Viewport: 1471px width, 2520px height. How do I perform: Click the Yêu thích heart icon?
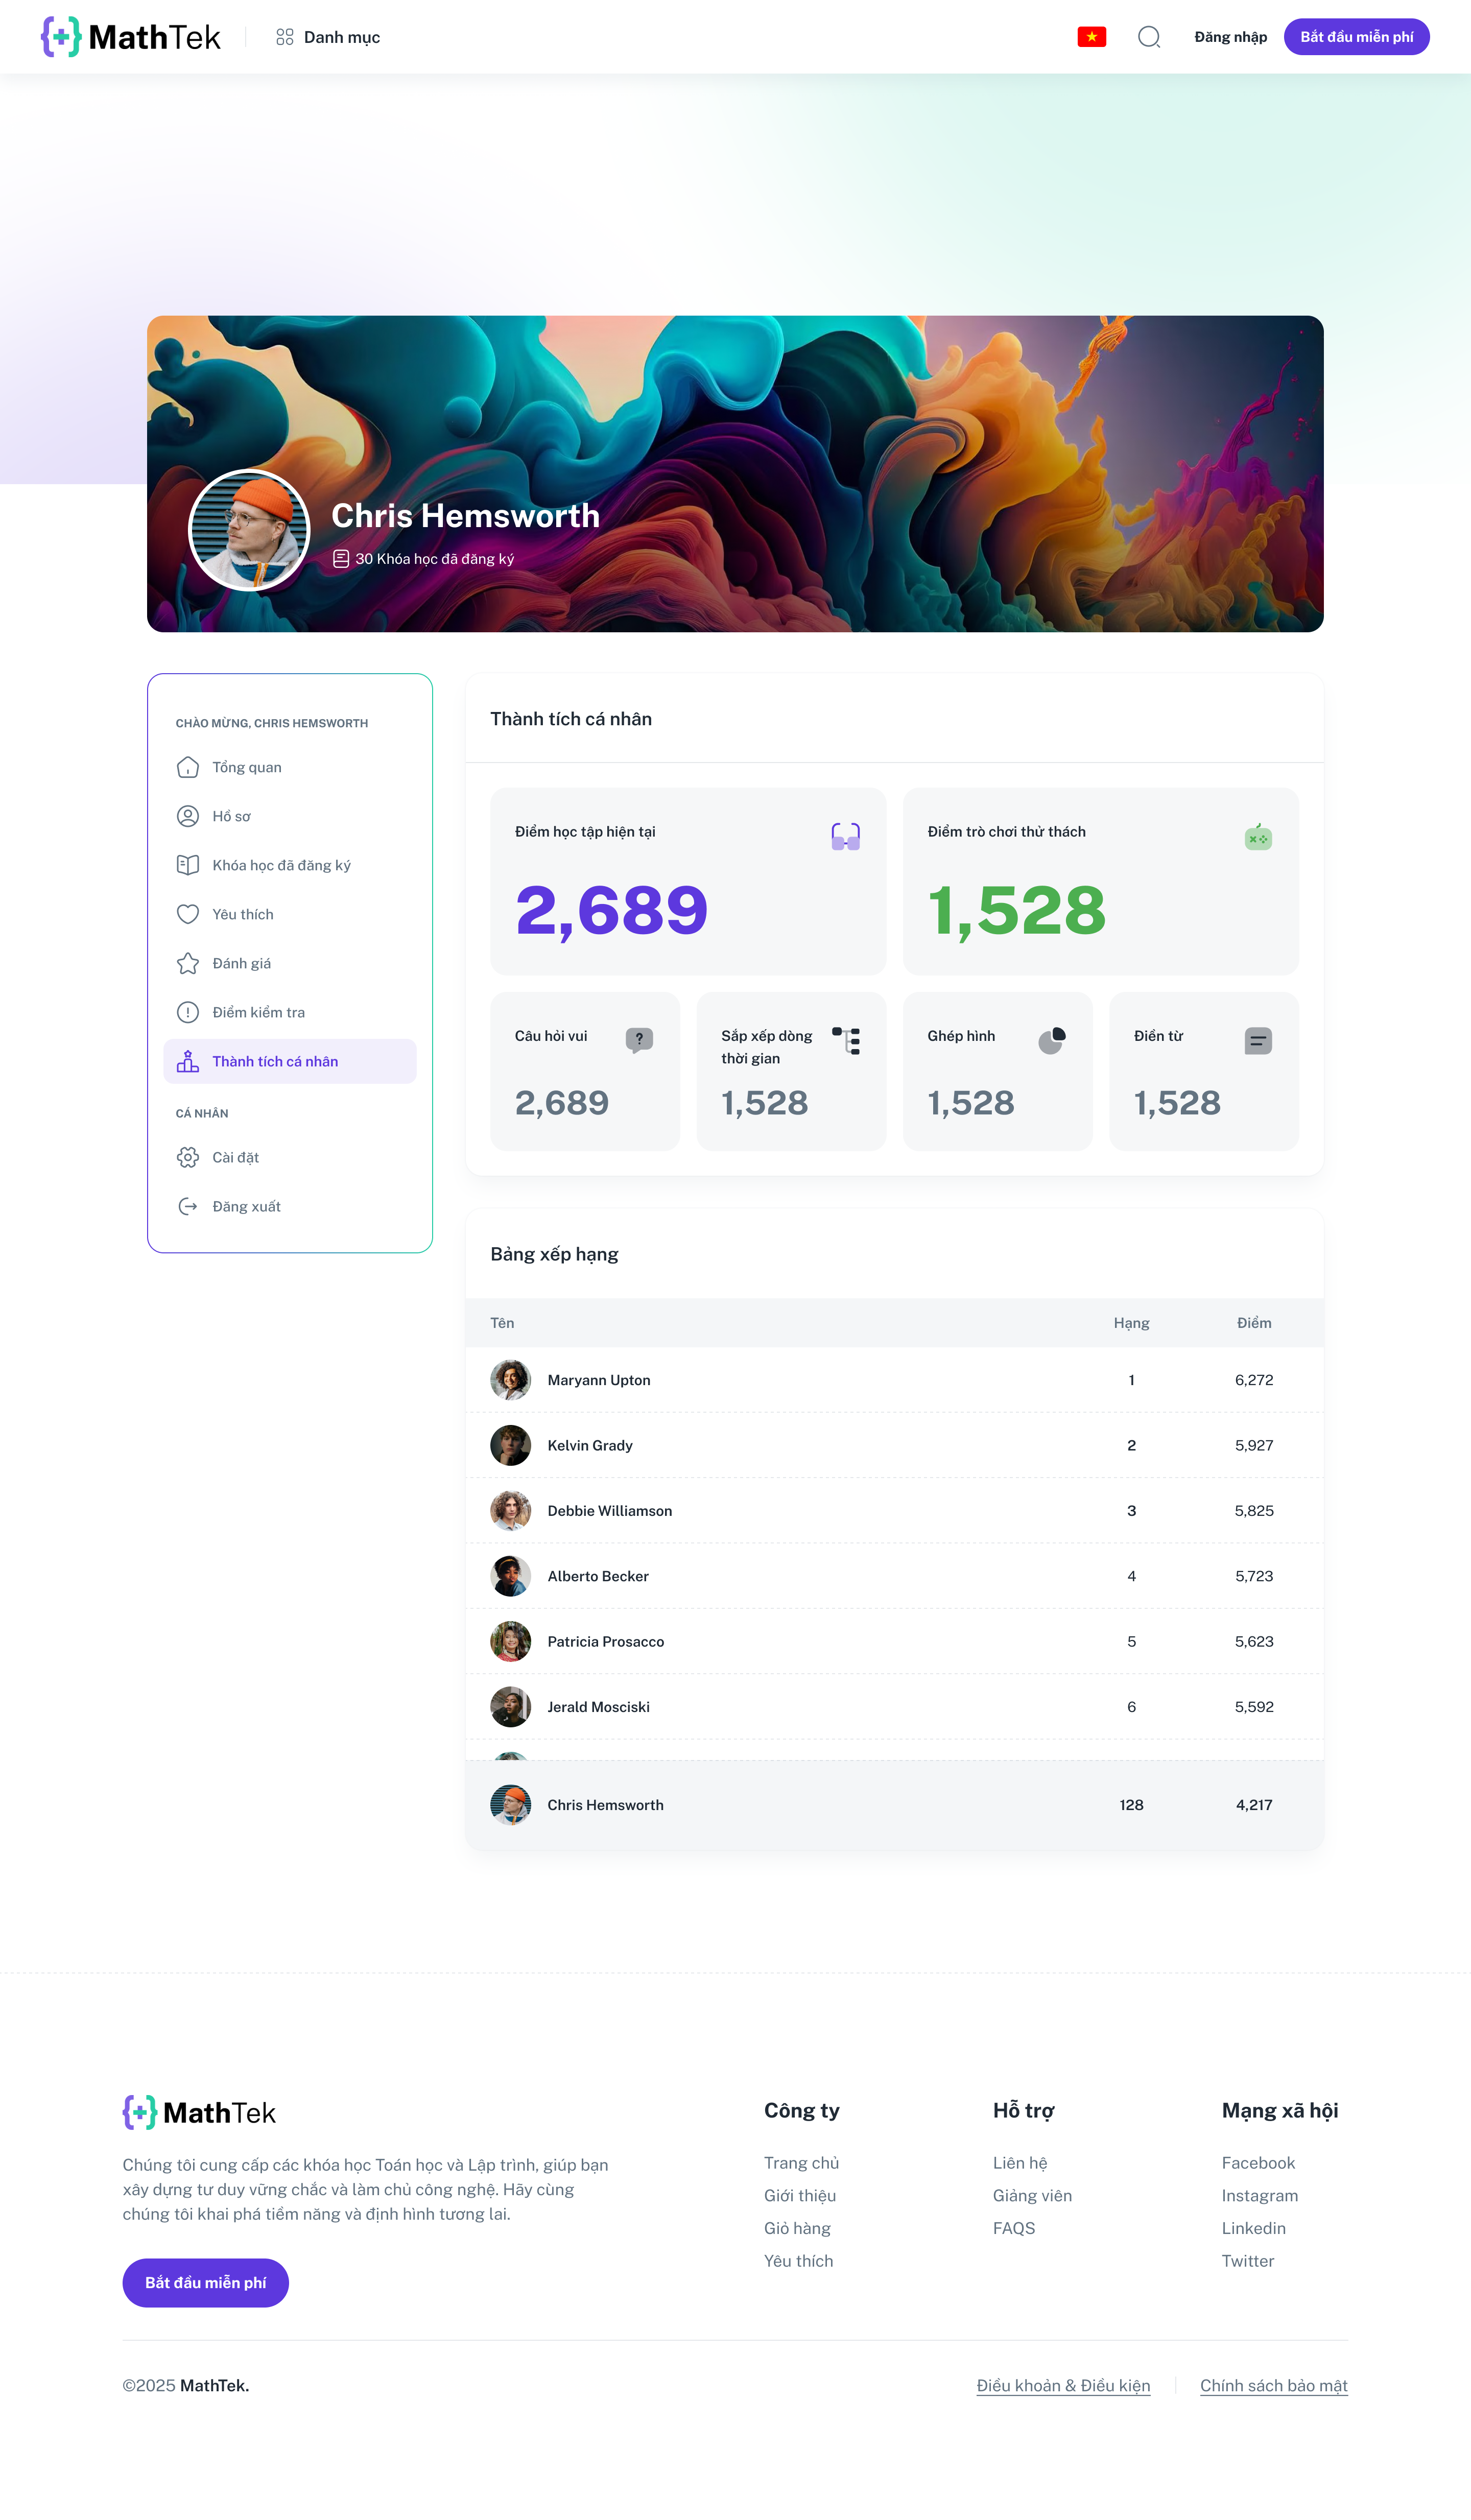coord(188,914)
